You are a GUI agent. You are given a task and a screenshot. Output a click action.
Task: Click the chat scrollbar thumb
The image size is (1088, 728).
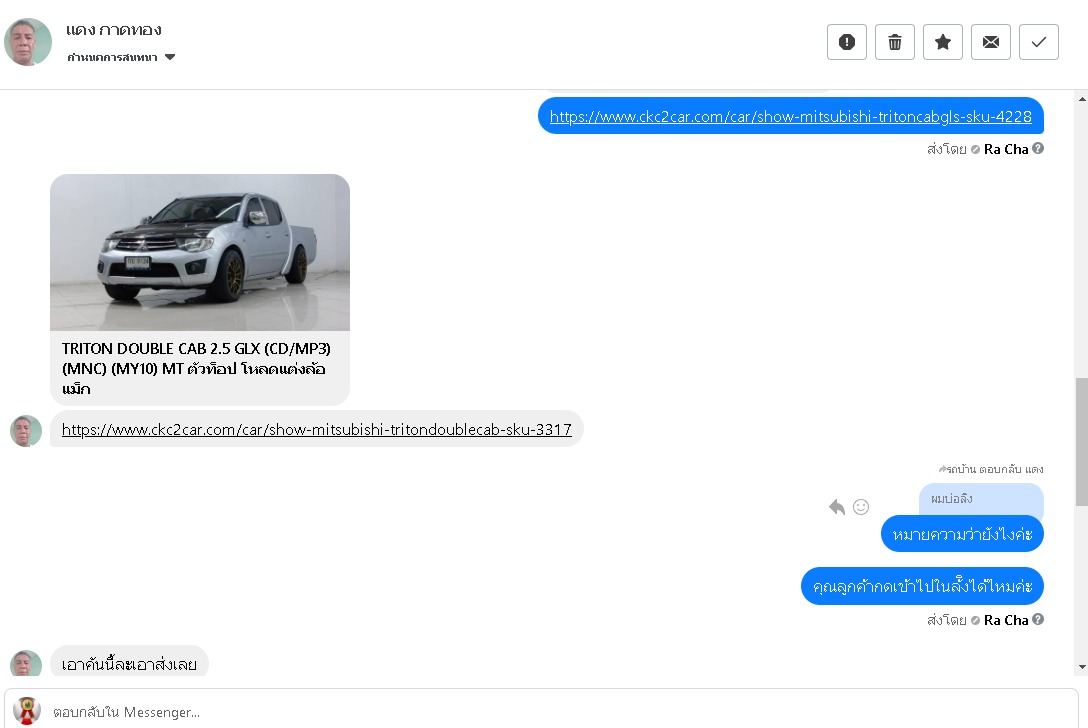click(x=1082, y=442)
